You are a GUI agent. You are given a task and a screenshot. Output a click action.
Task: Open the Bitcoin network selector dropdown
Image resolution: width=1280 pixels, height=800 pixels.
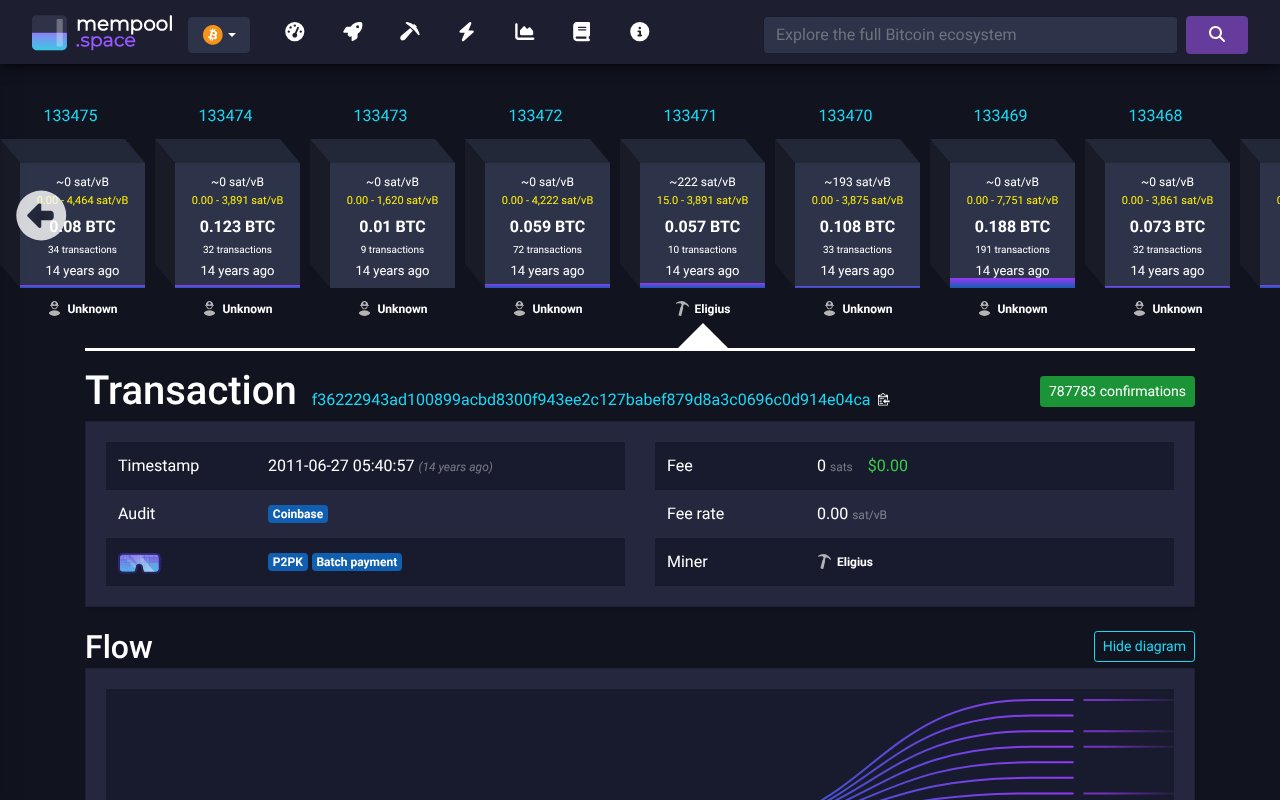tap(218, 33)
